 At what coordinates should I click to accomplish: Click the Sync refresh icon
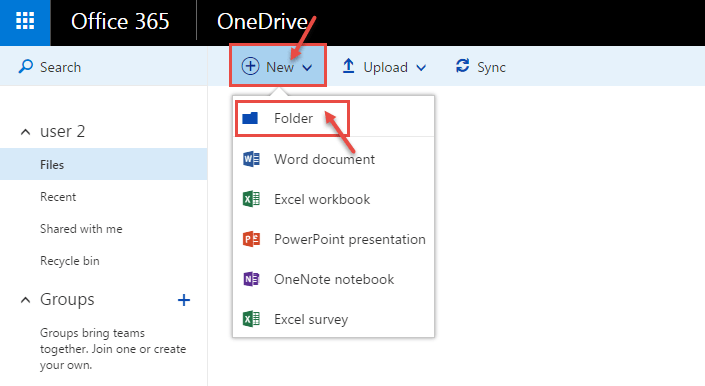(x=462, y=66)
